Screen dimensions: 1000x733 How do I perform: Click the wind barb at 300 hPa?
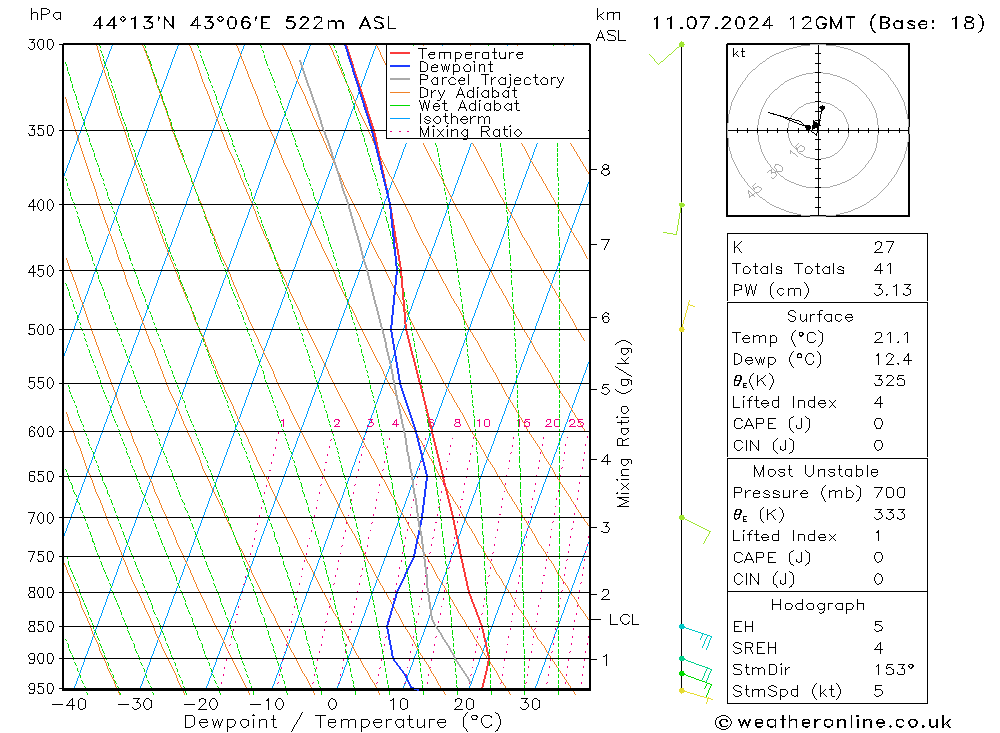666,54
